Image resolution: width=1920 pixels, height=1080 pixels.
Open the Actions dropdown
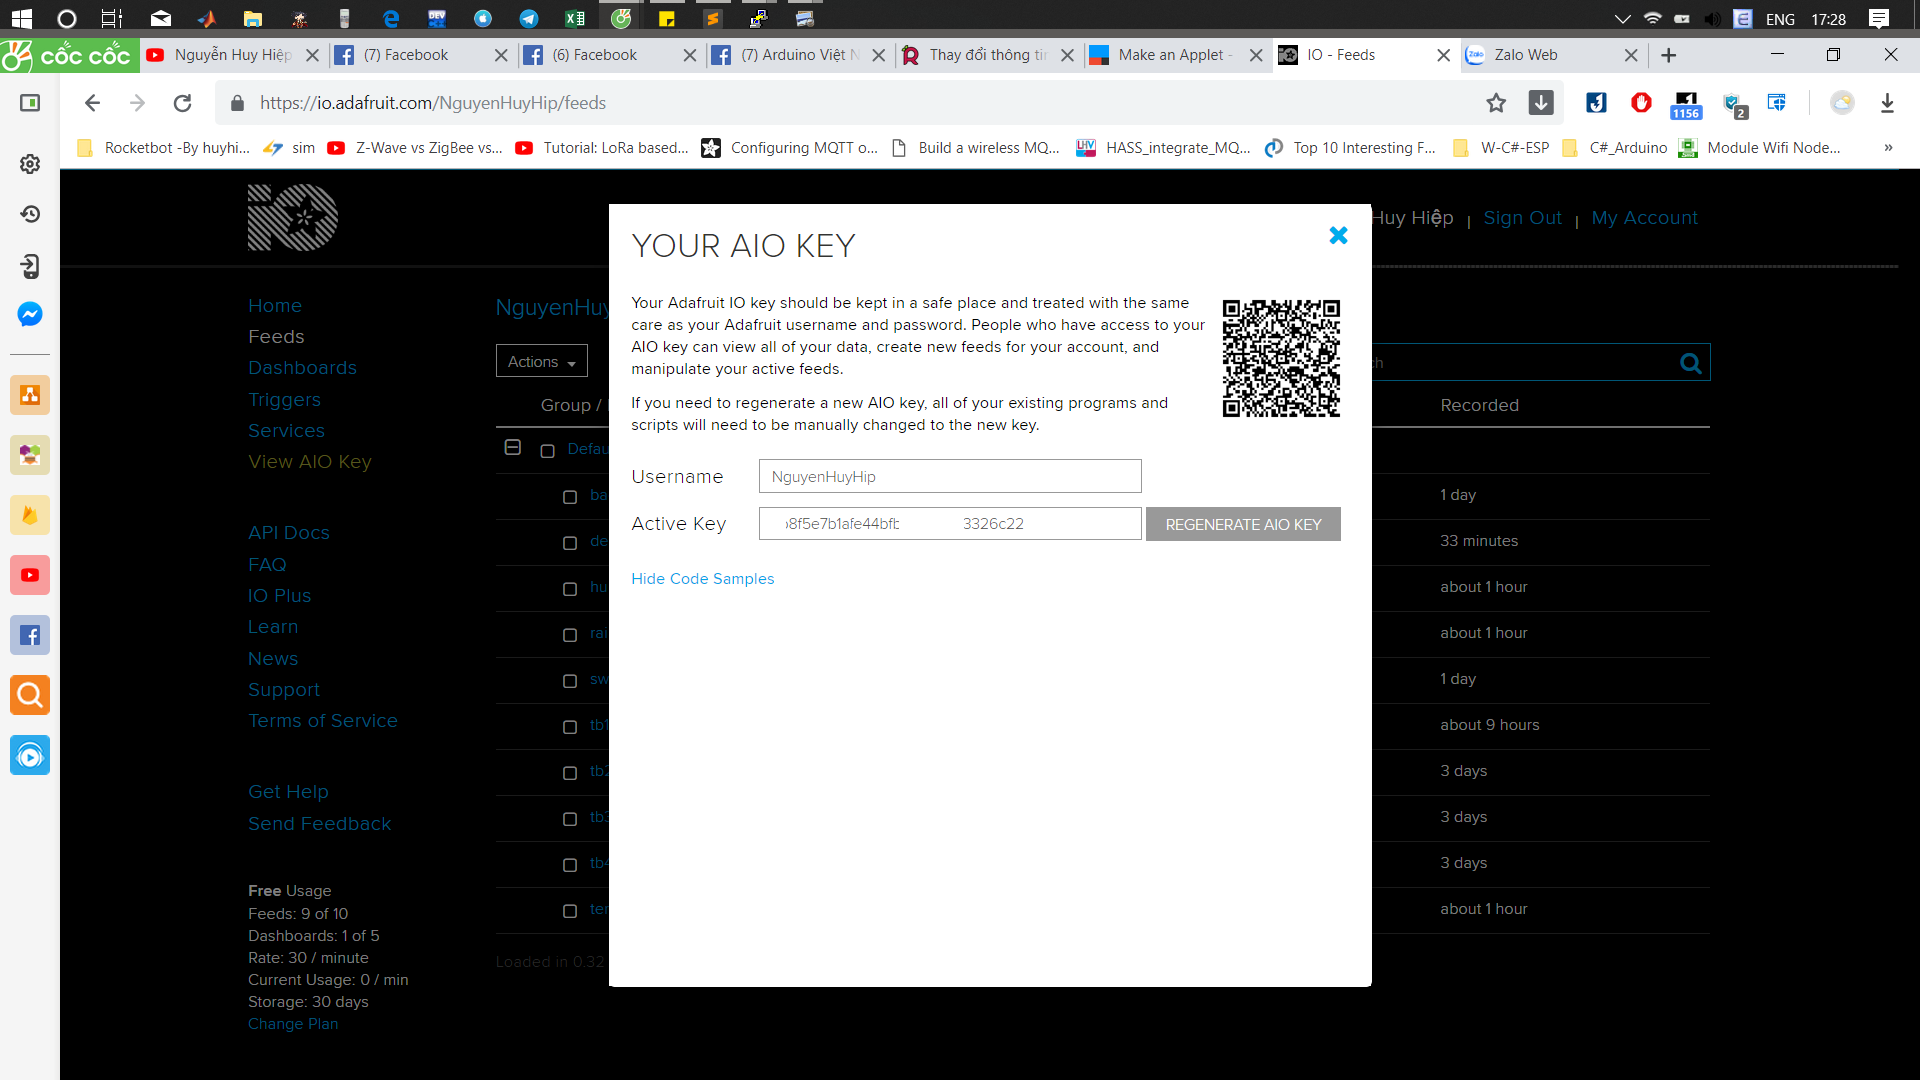tap(541, 361)
